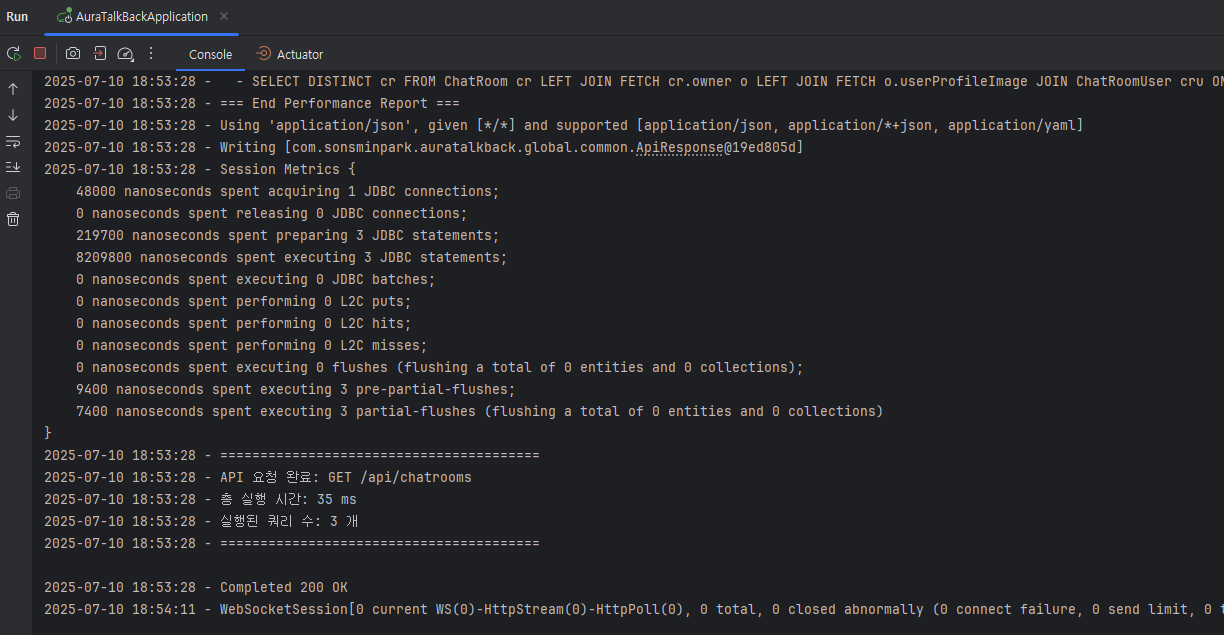Viewport: 1224px width, 635px height.
Task: Clear all console output with the trash icon
Action: pos(13,219)
